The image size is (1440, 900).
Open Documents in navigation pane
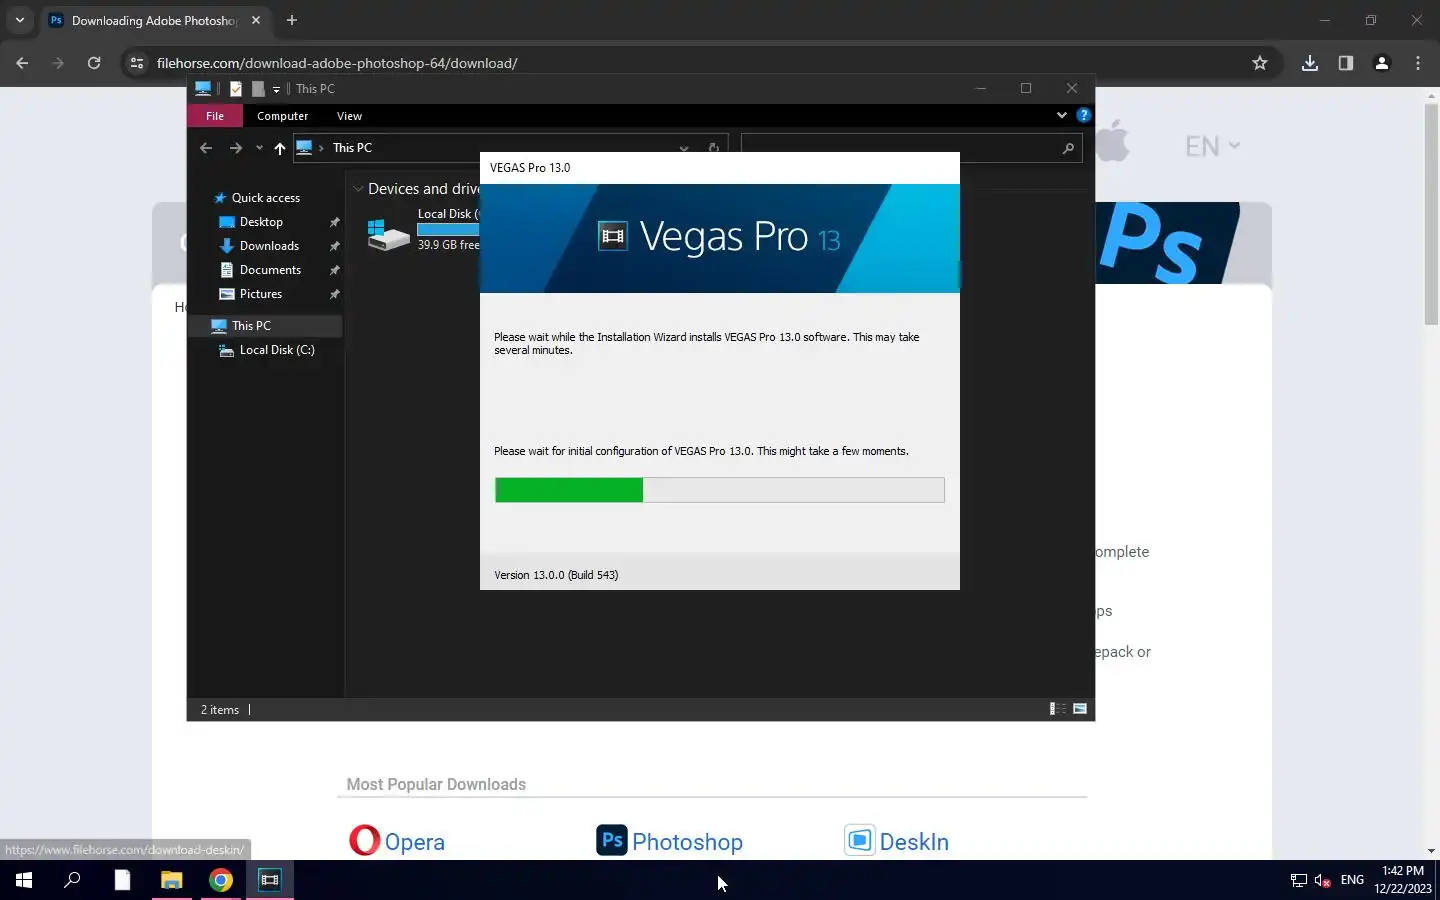(270, 270)
